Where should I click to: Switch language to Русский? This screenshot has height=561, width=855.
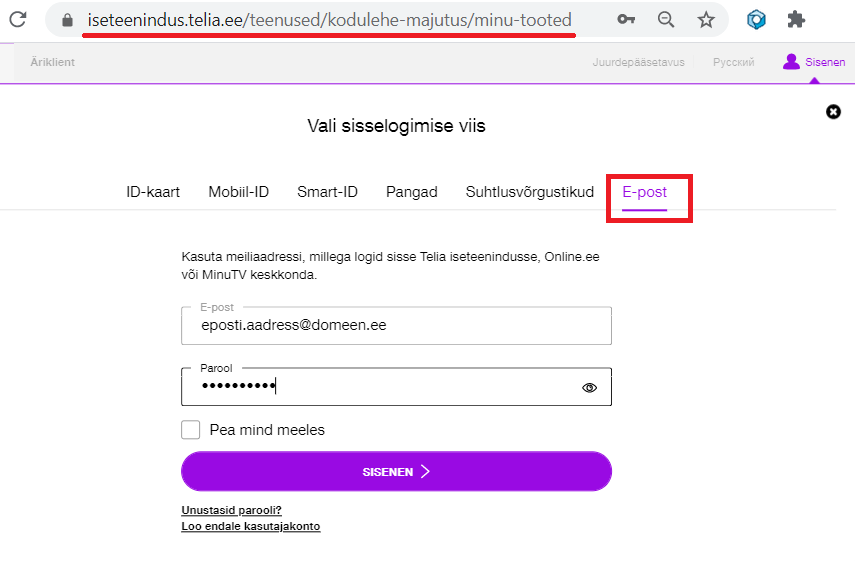point(733,62)
